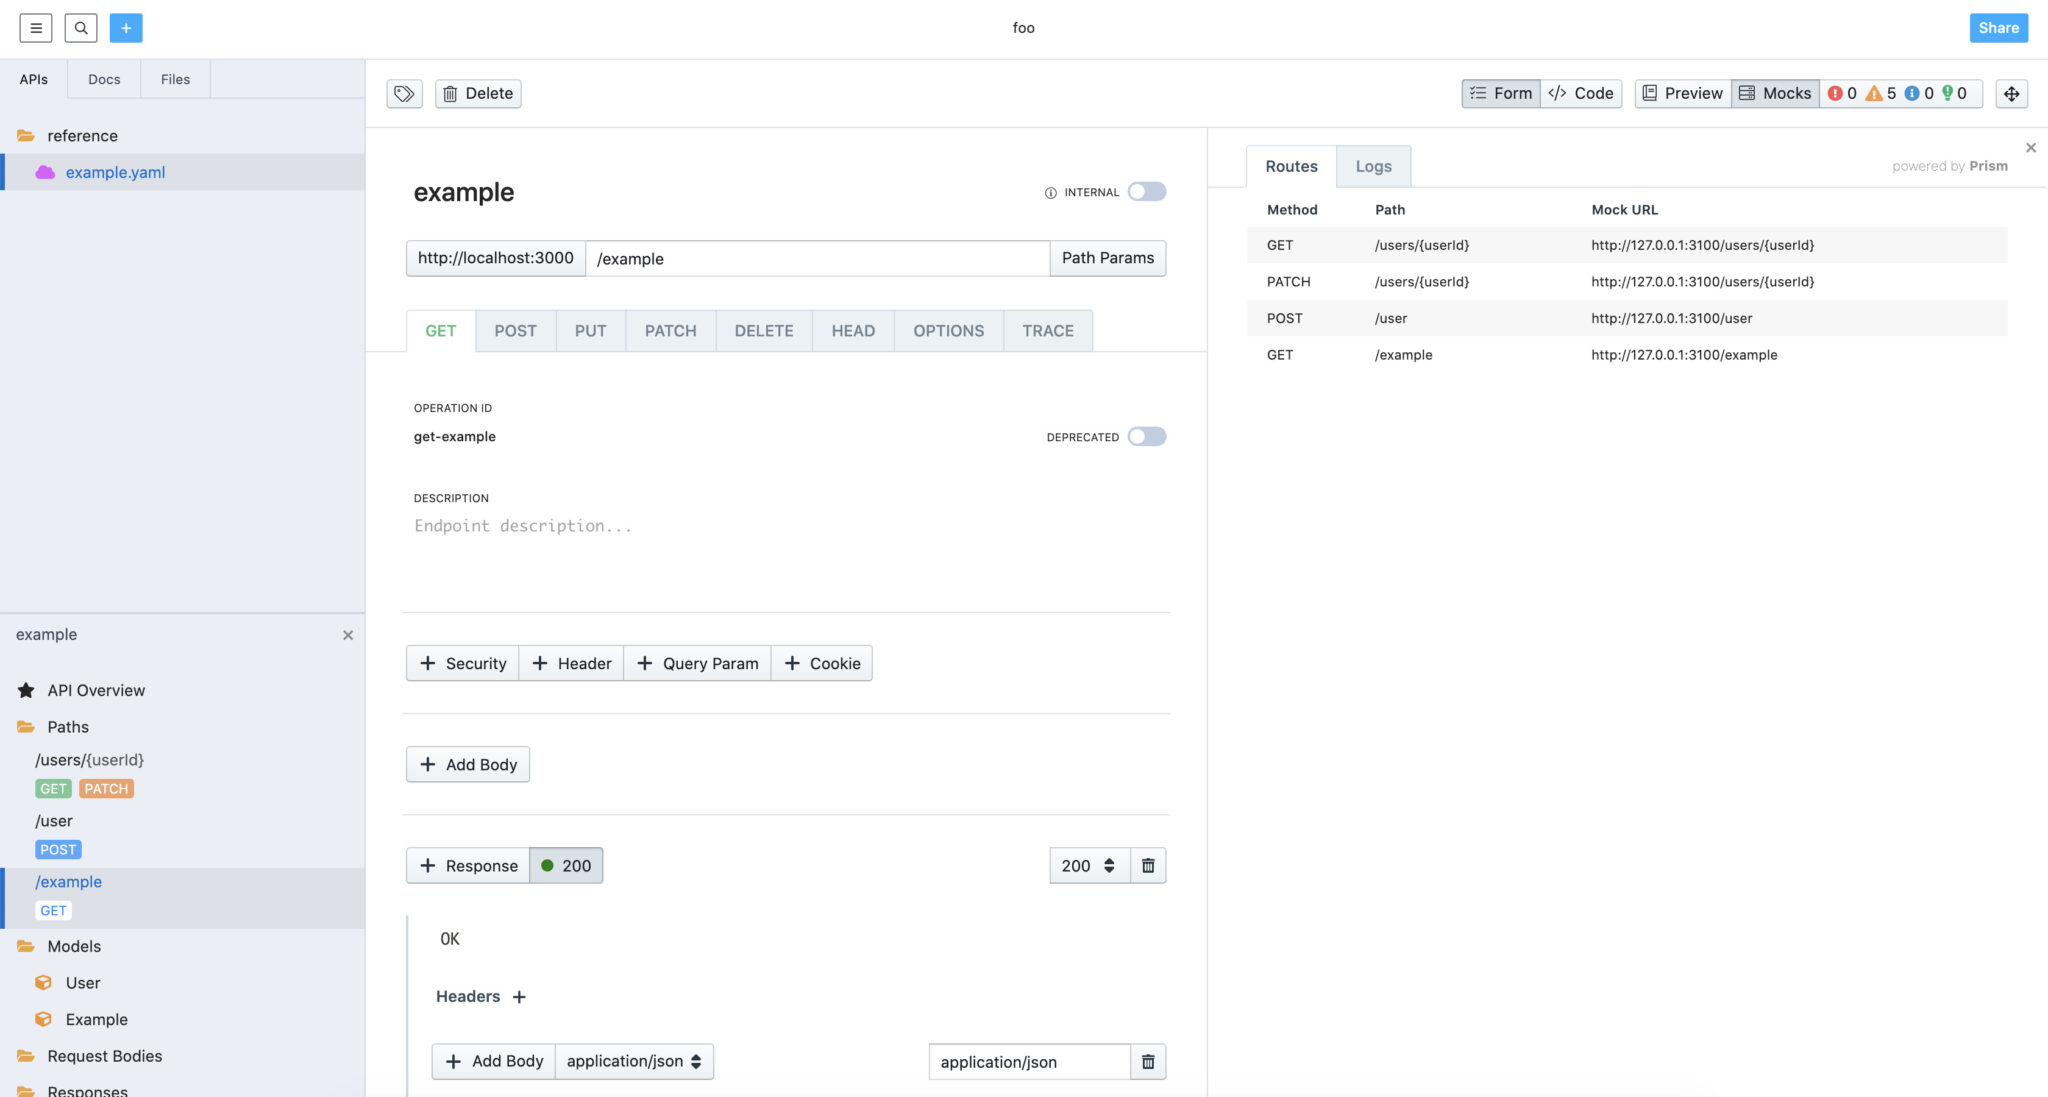Image resolution: width=2048 pixels, height=1097 pixels.
Task: Click the Share button
Action: click(1998, 28)
